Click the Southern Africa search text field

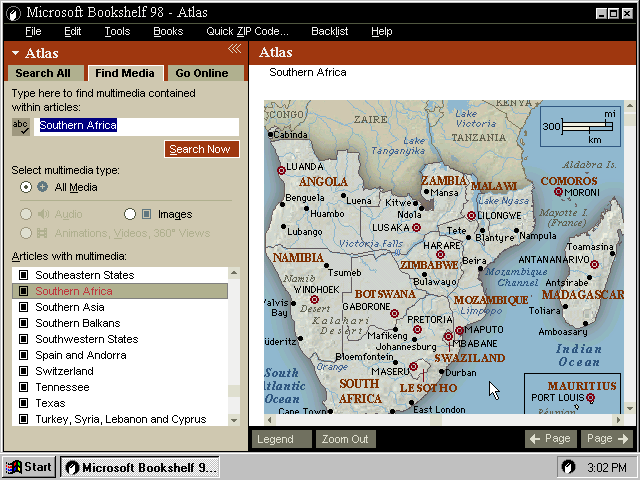137,126
